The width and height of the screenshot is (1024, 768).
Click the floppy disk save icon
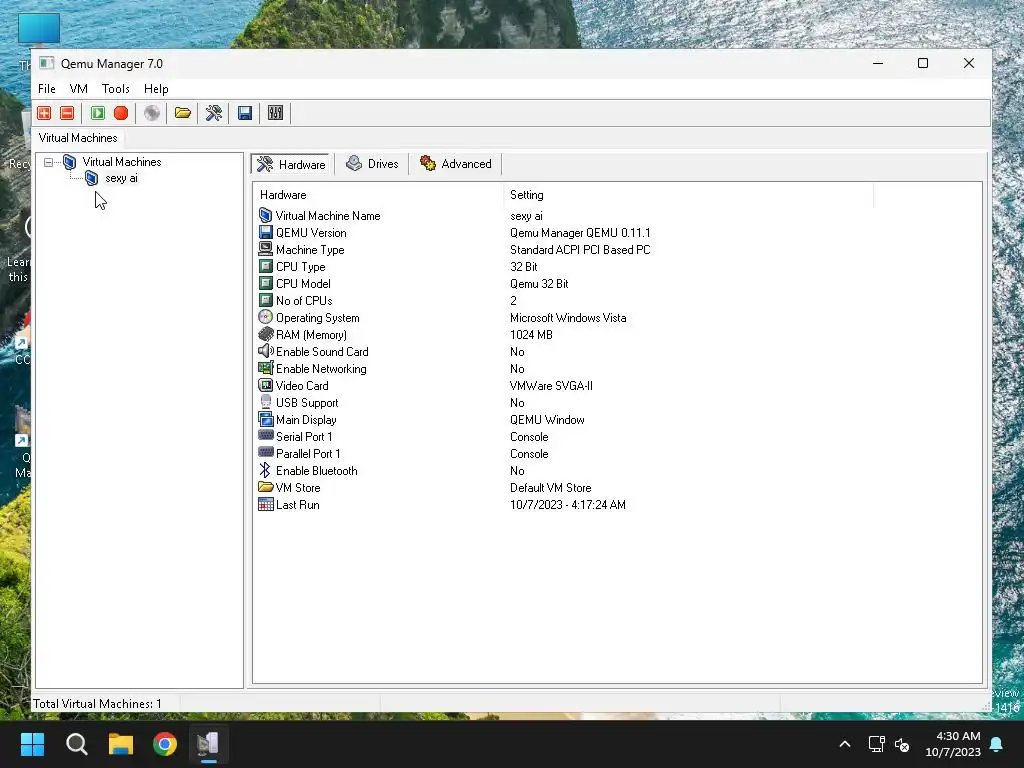245,113
